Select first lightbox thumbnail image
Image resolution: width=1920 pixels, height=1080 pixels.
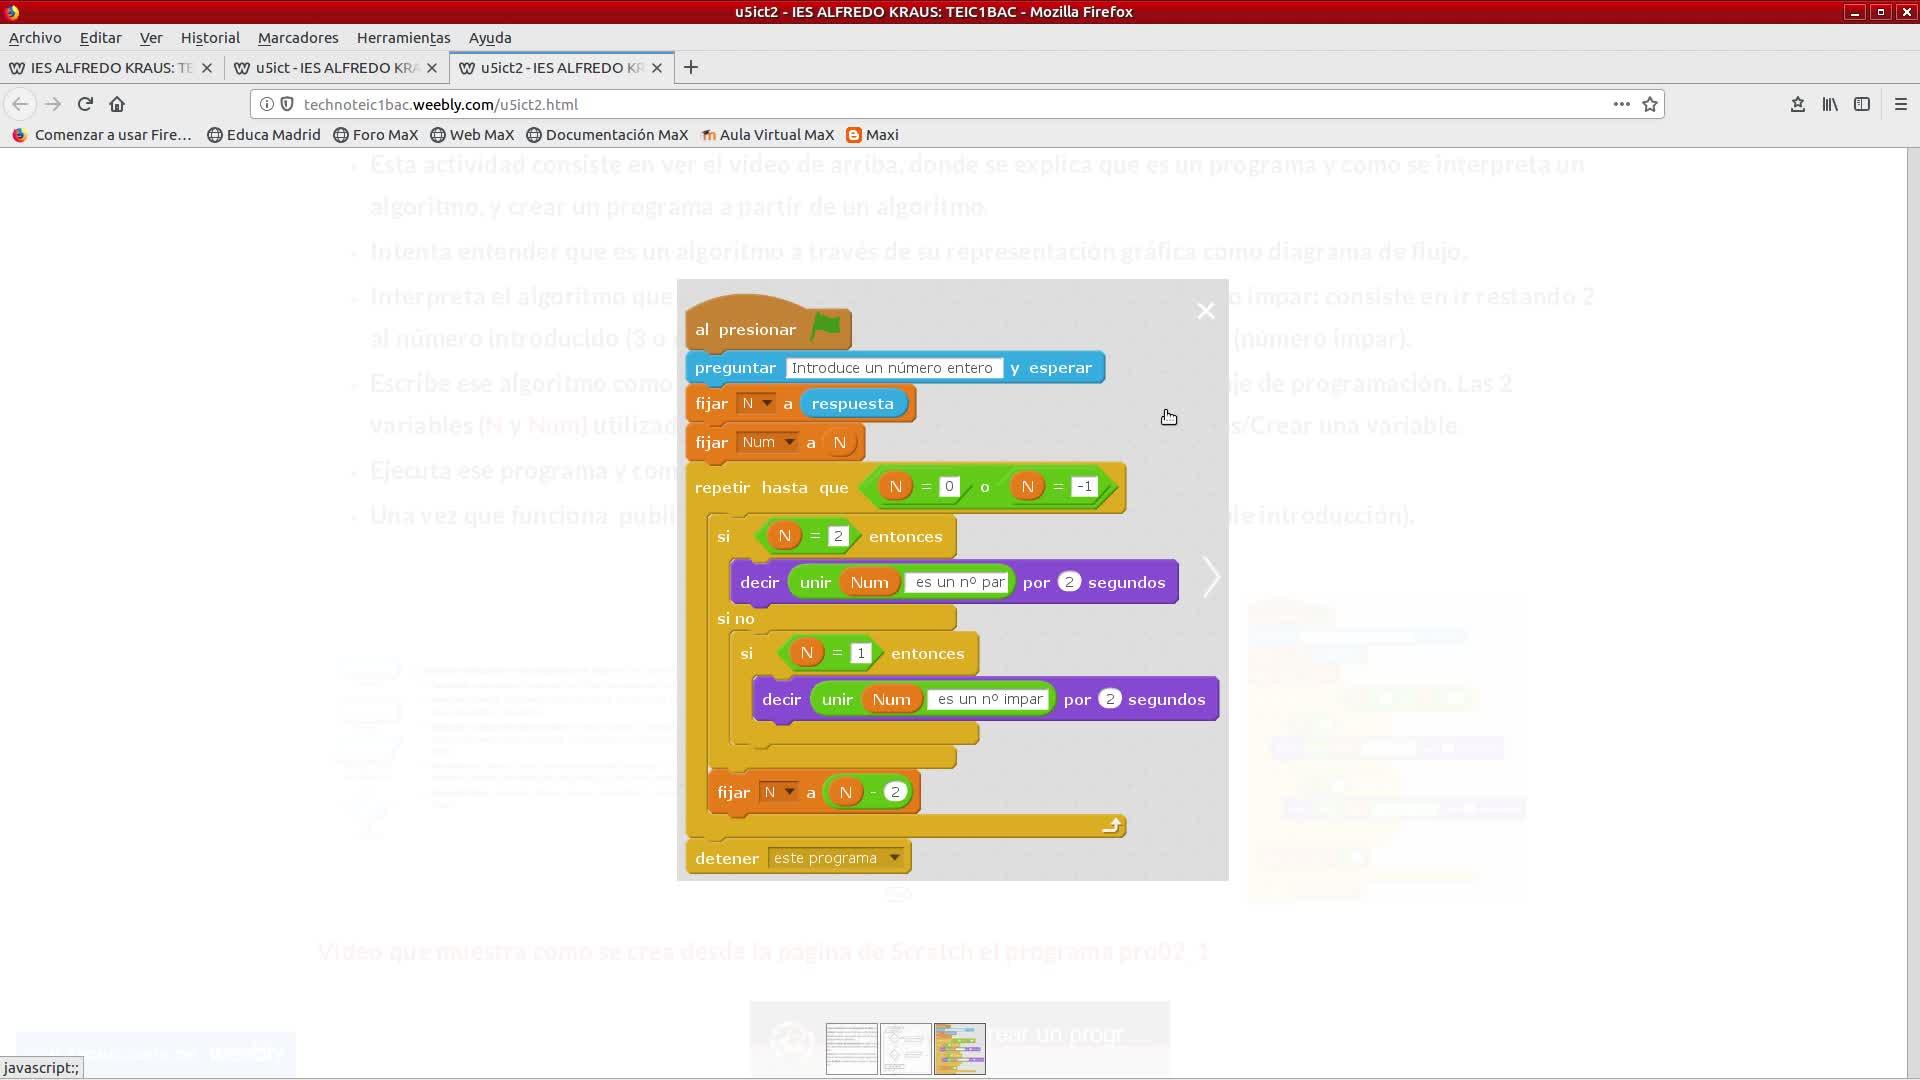pos(852,1048)
